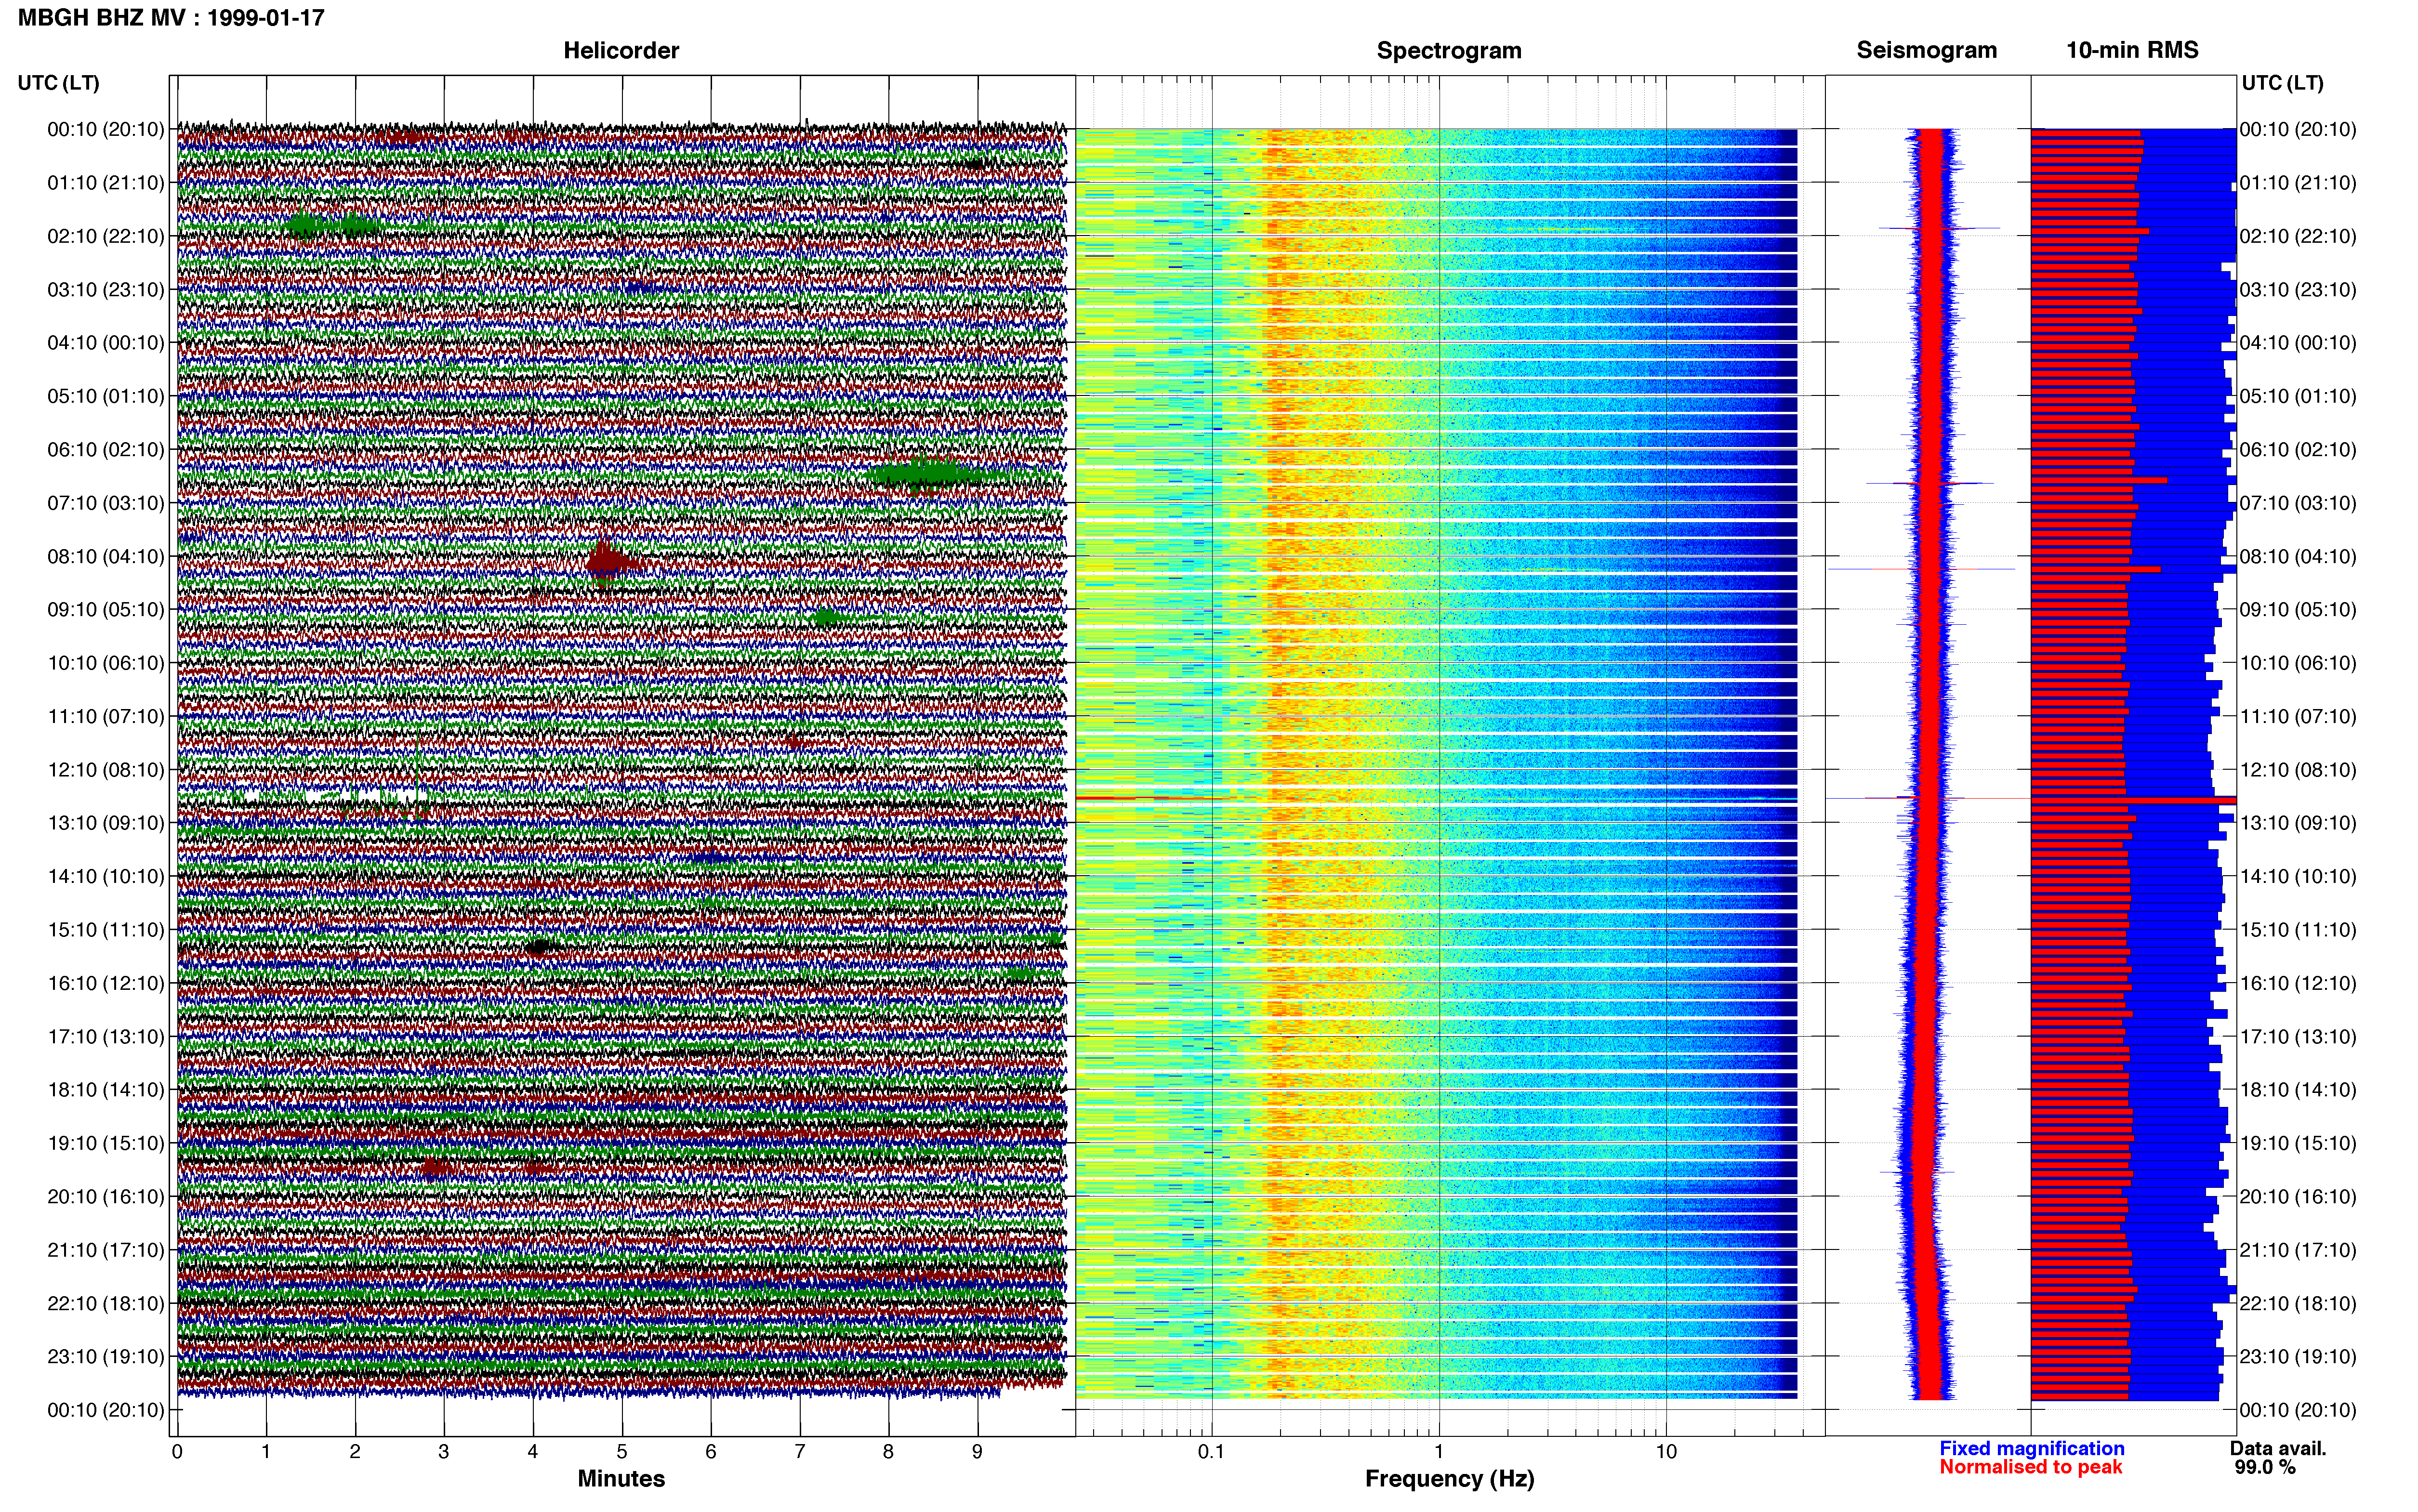Screen dimensions: 2418x1512
Task: Click right-axis time label 18:10 (14:10)
Action: coord(2298,1090)
